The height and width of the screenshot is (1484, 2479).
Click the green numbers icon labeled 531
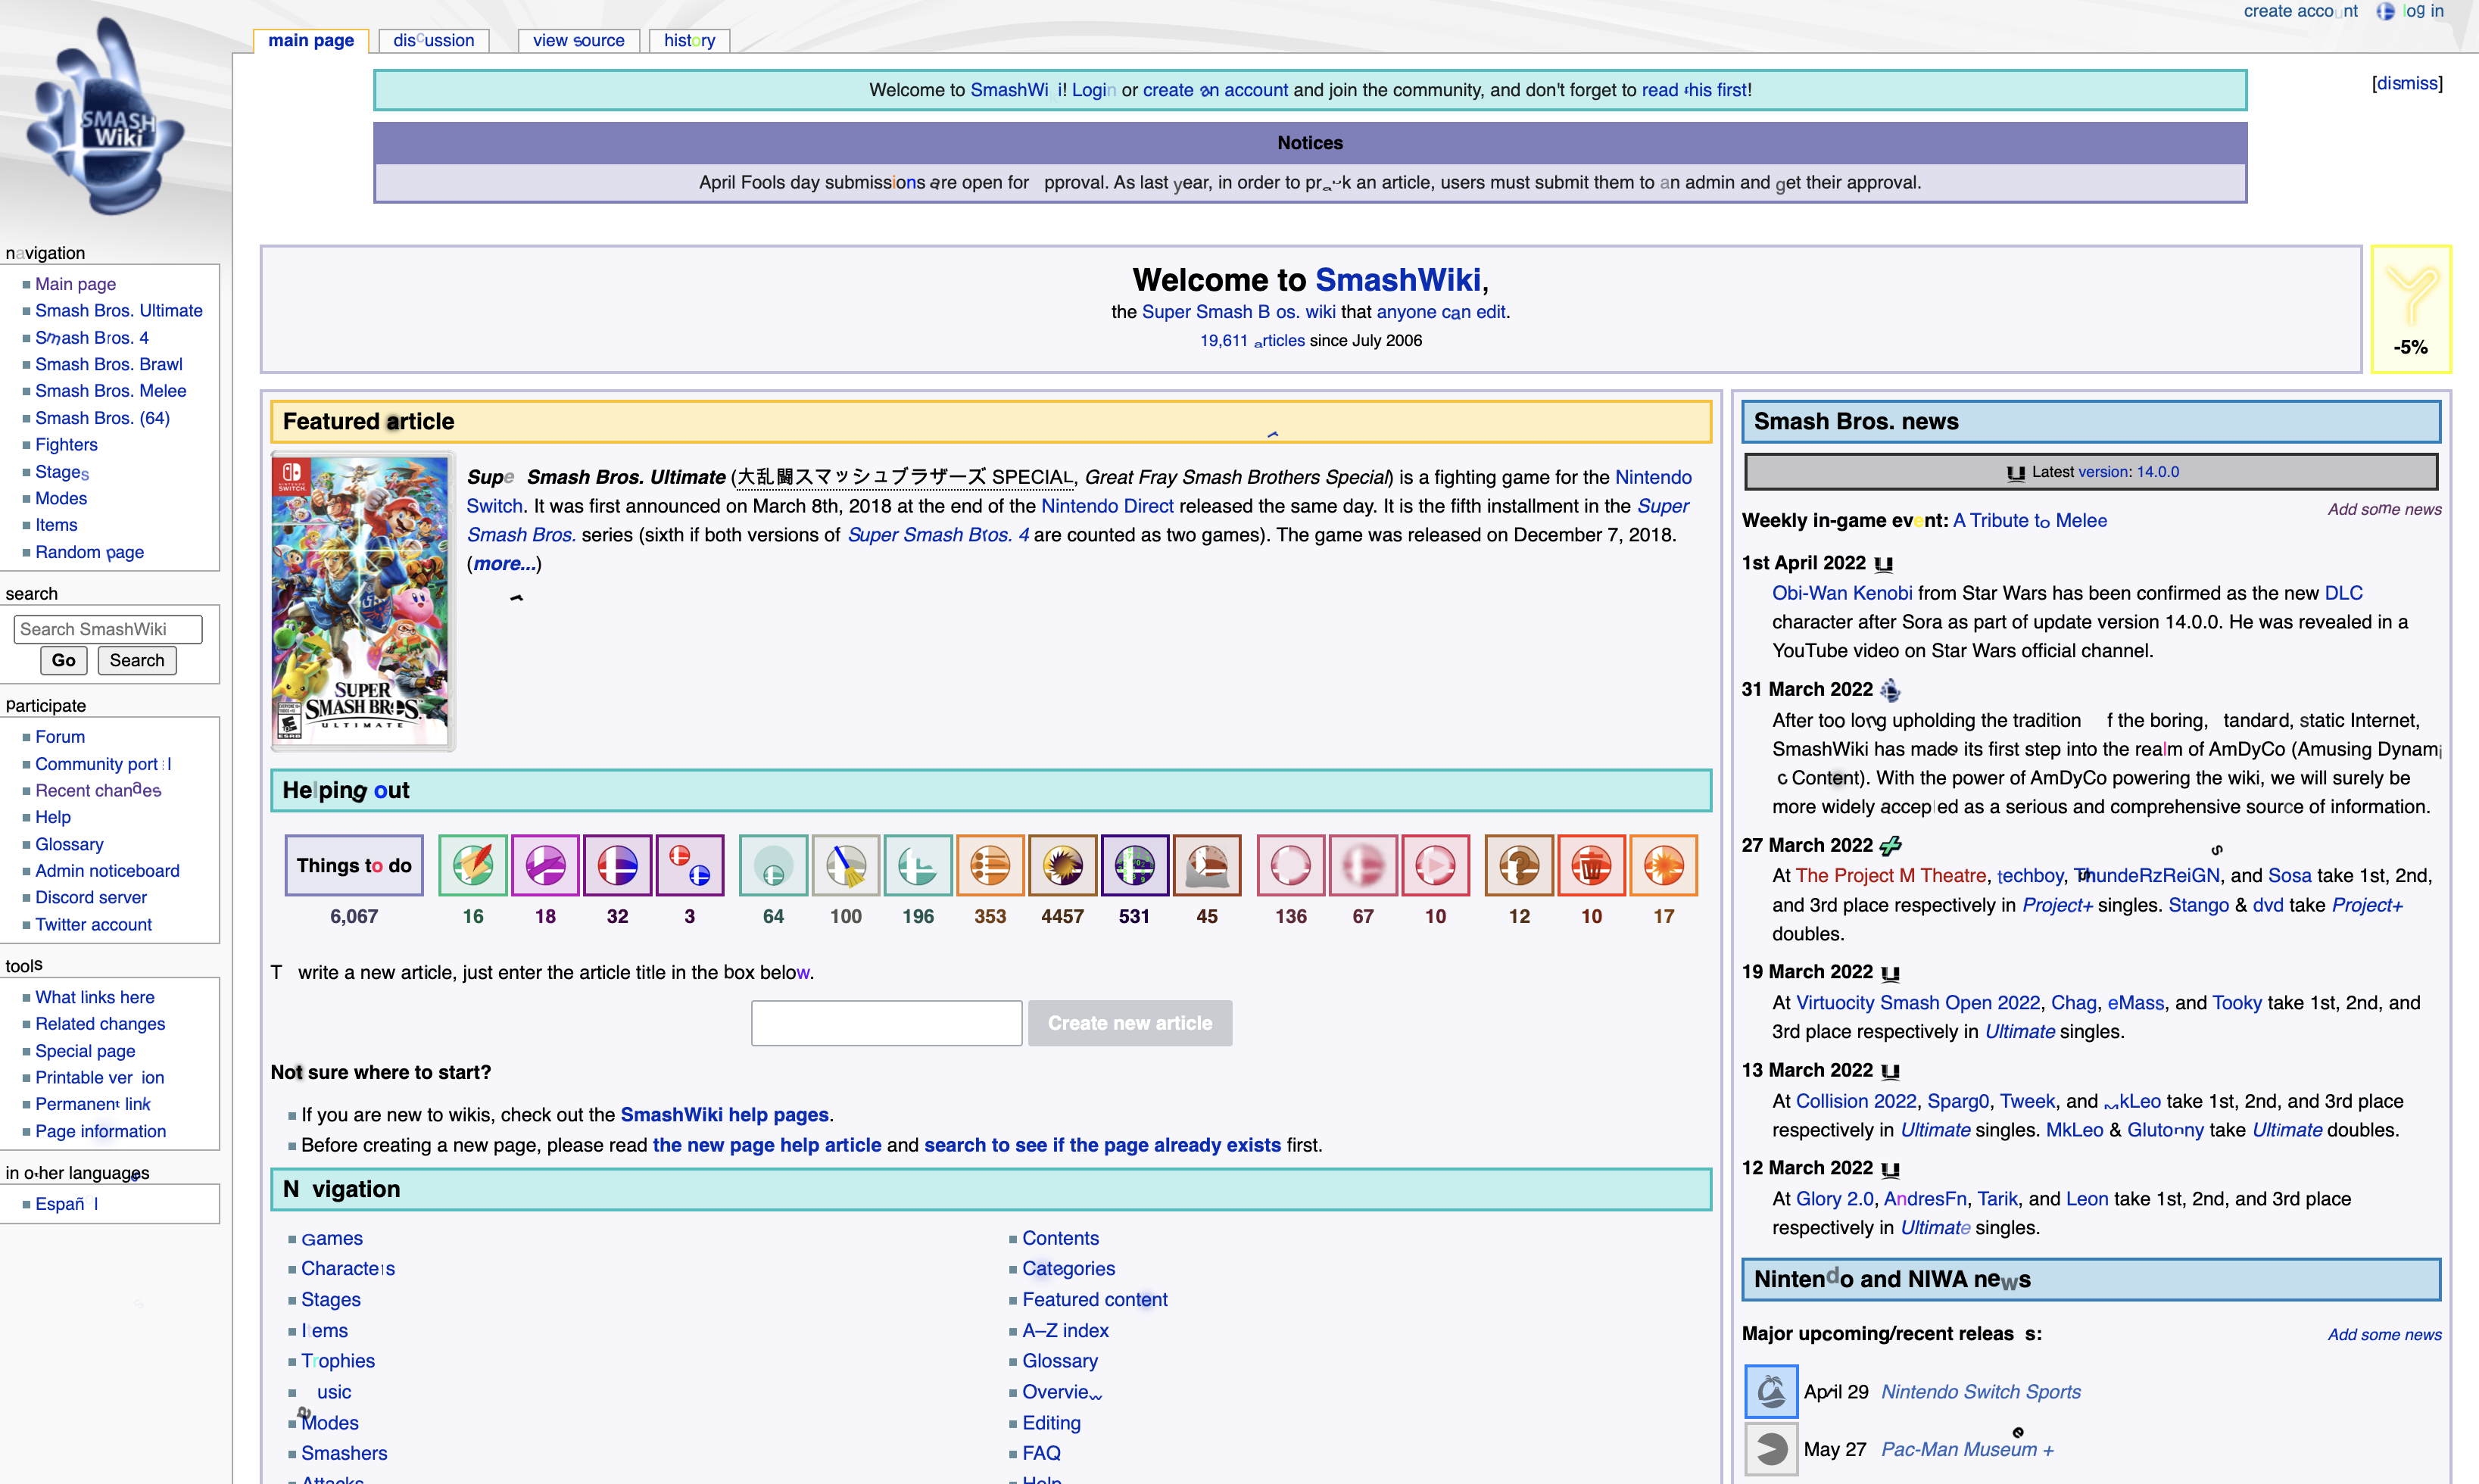(1134, 865)
